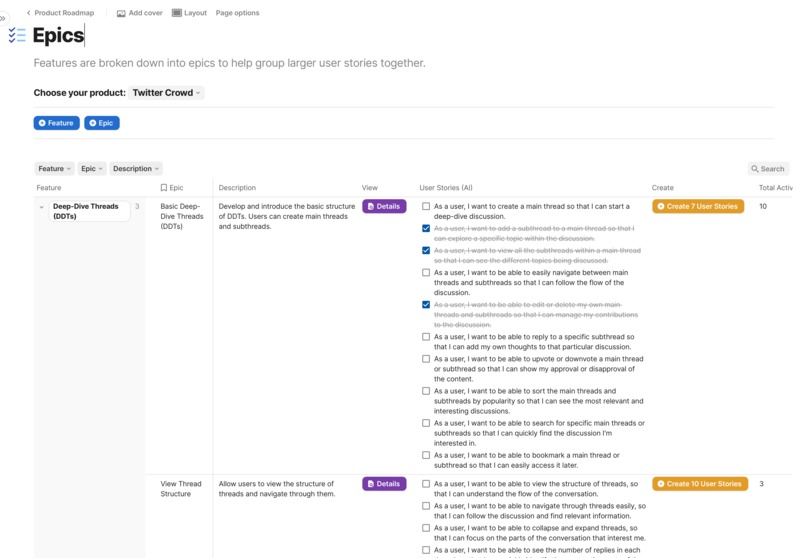The height and width of the screenshot is (558, 806).
Task: Click the checklist page icon beside Epics
Action: pos(17,35)
